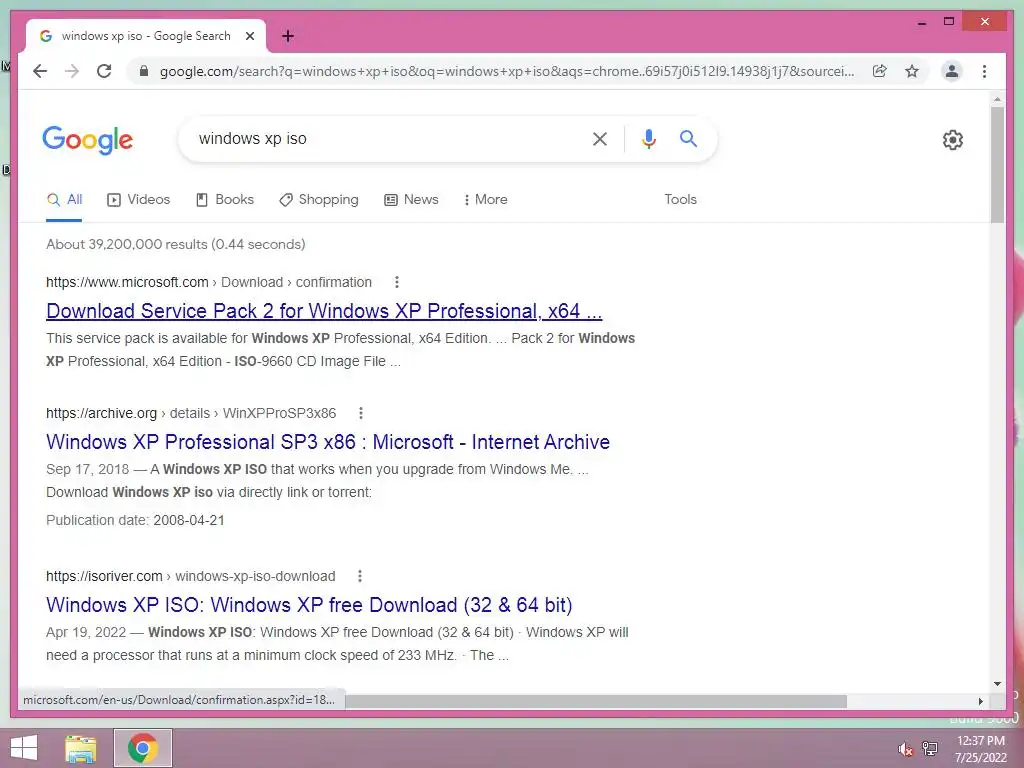This screenshot has height=768, width=1024.
Task: Open the taskbar clock showing 12:37 PM
Action: pos(980,749)
